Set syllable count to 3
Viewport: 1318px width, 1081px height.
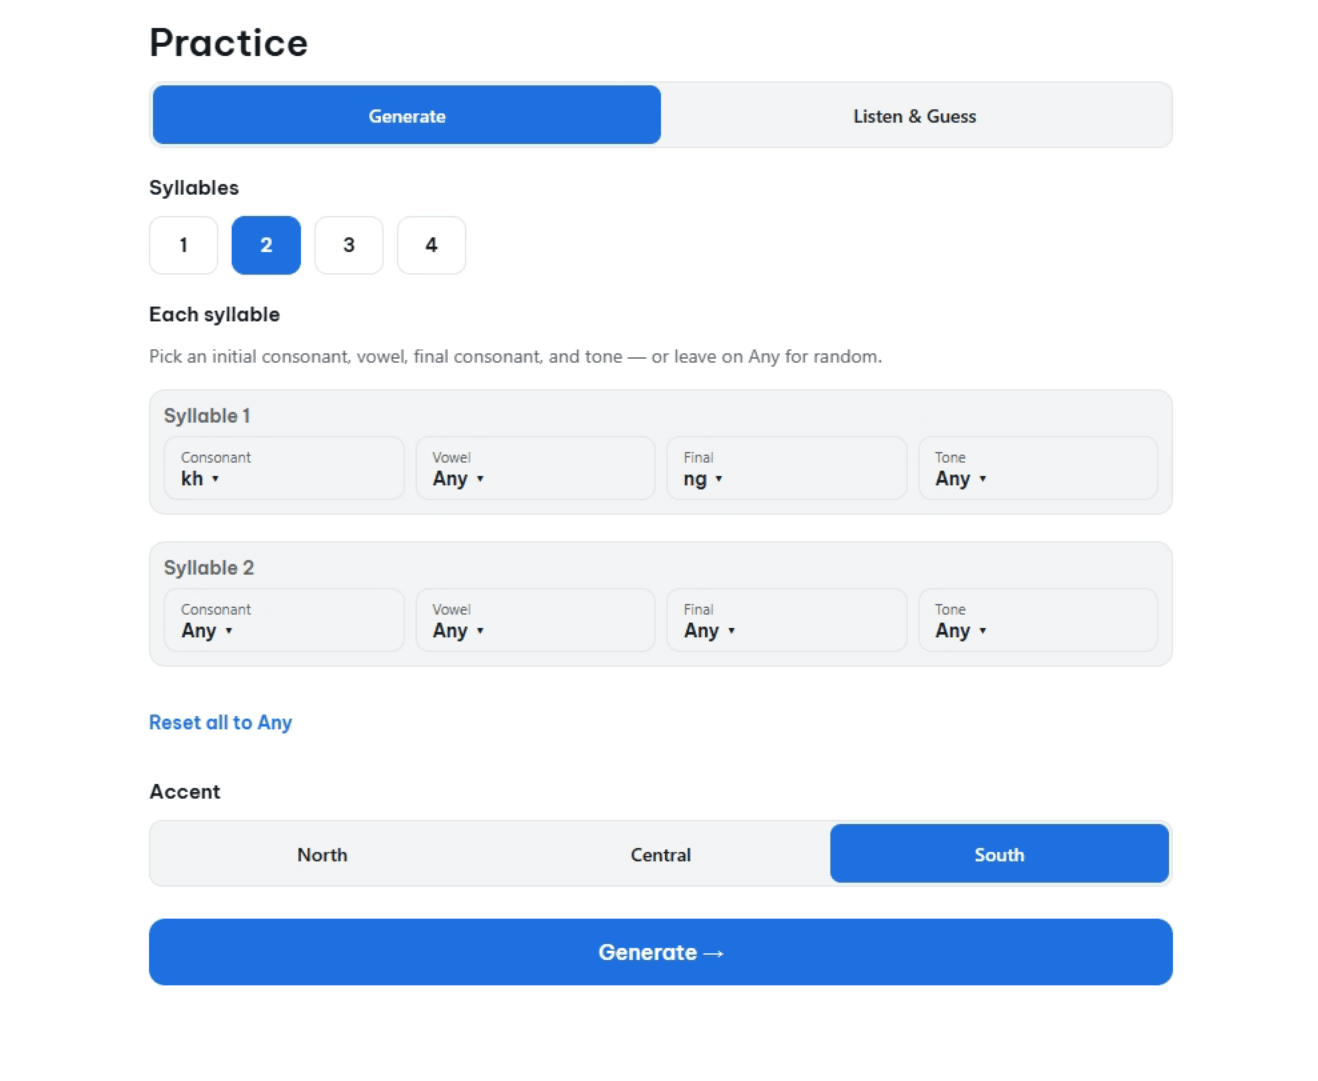[349, 245]
